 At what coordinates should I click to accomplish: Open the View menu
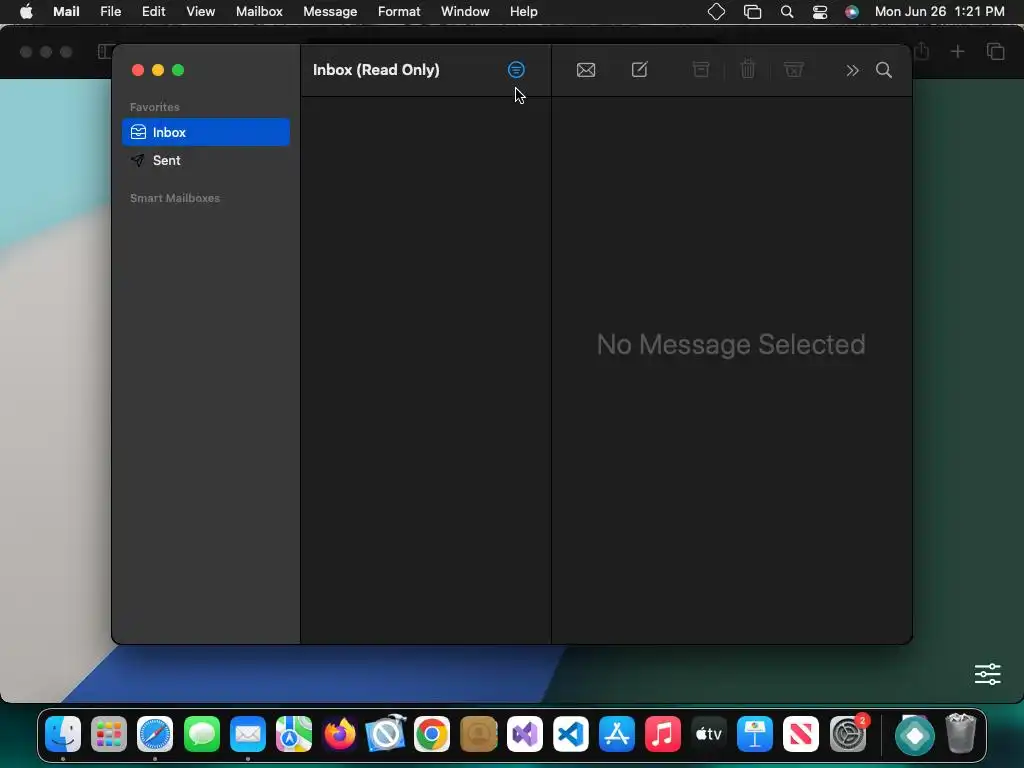(x=200, y=11)
